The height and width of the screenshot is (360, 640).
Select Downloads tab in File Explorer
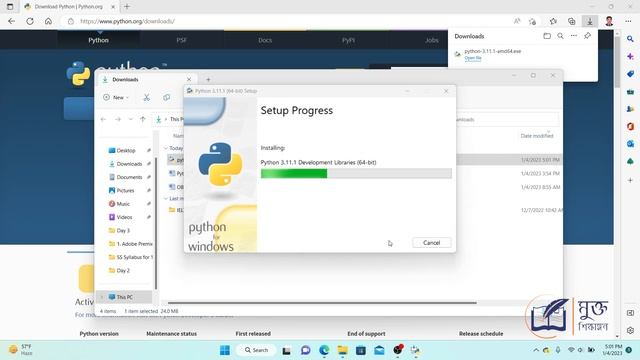tap(147, 80)
